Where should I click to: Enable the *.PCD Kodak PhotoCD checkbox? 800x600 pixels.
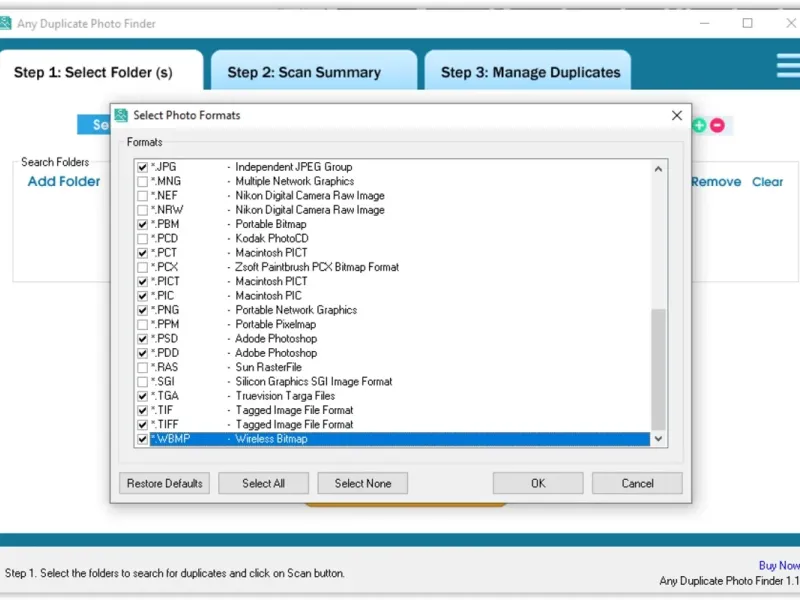(x=142, y=239)
